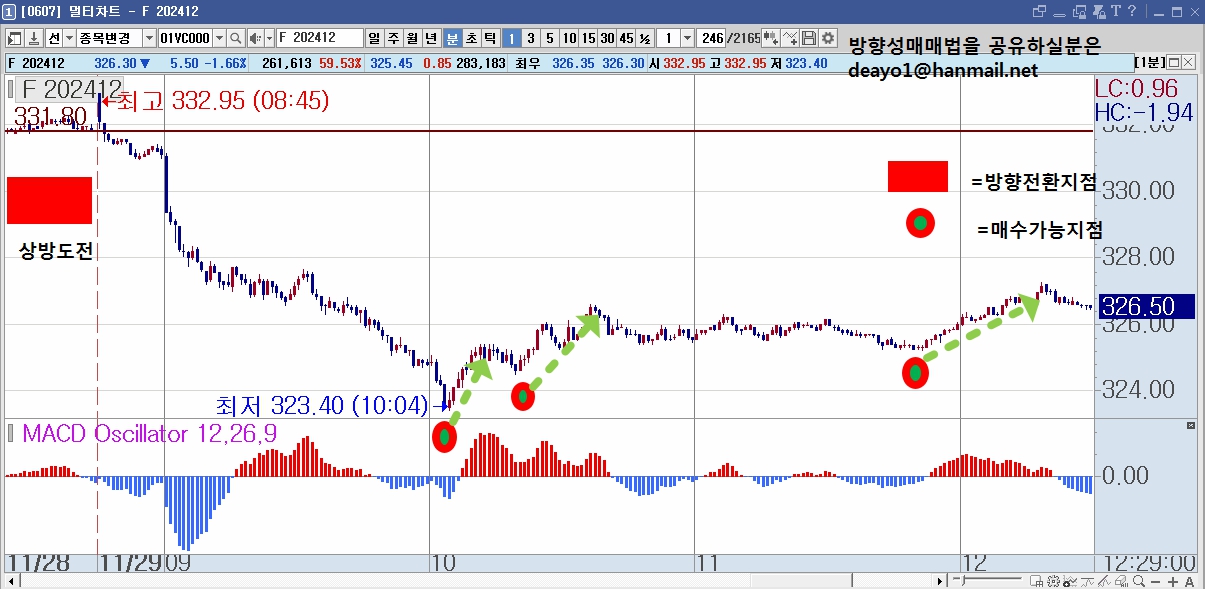
Task: Open chart settings gear icon in toolbar
Action: point(827,38)
